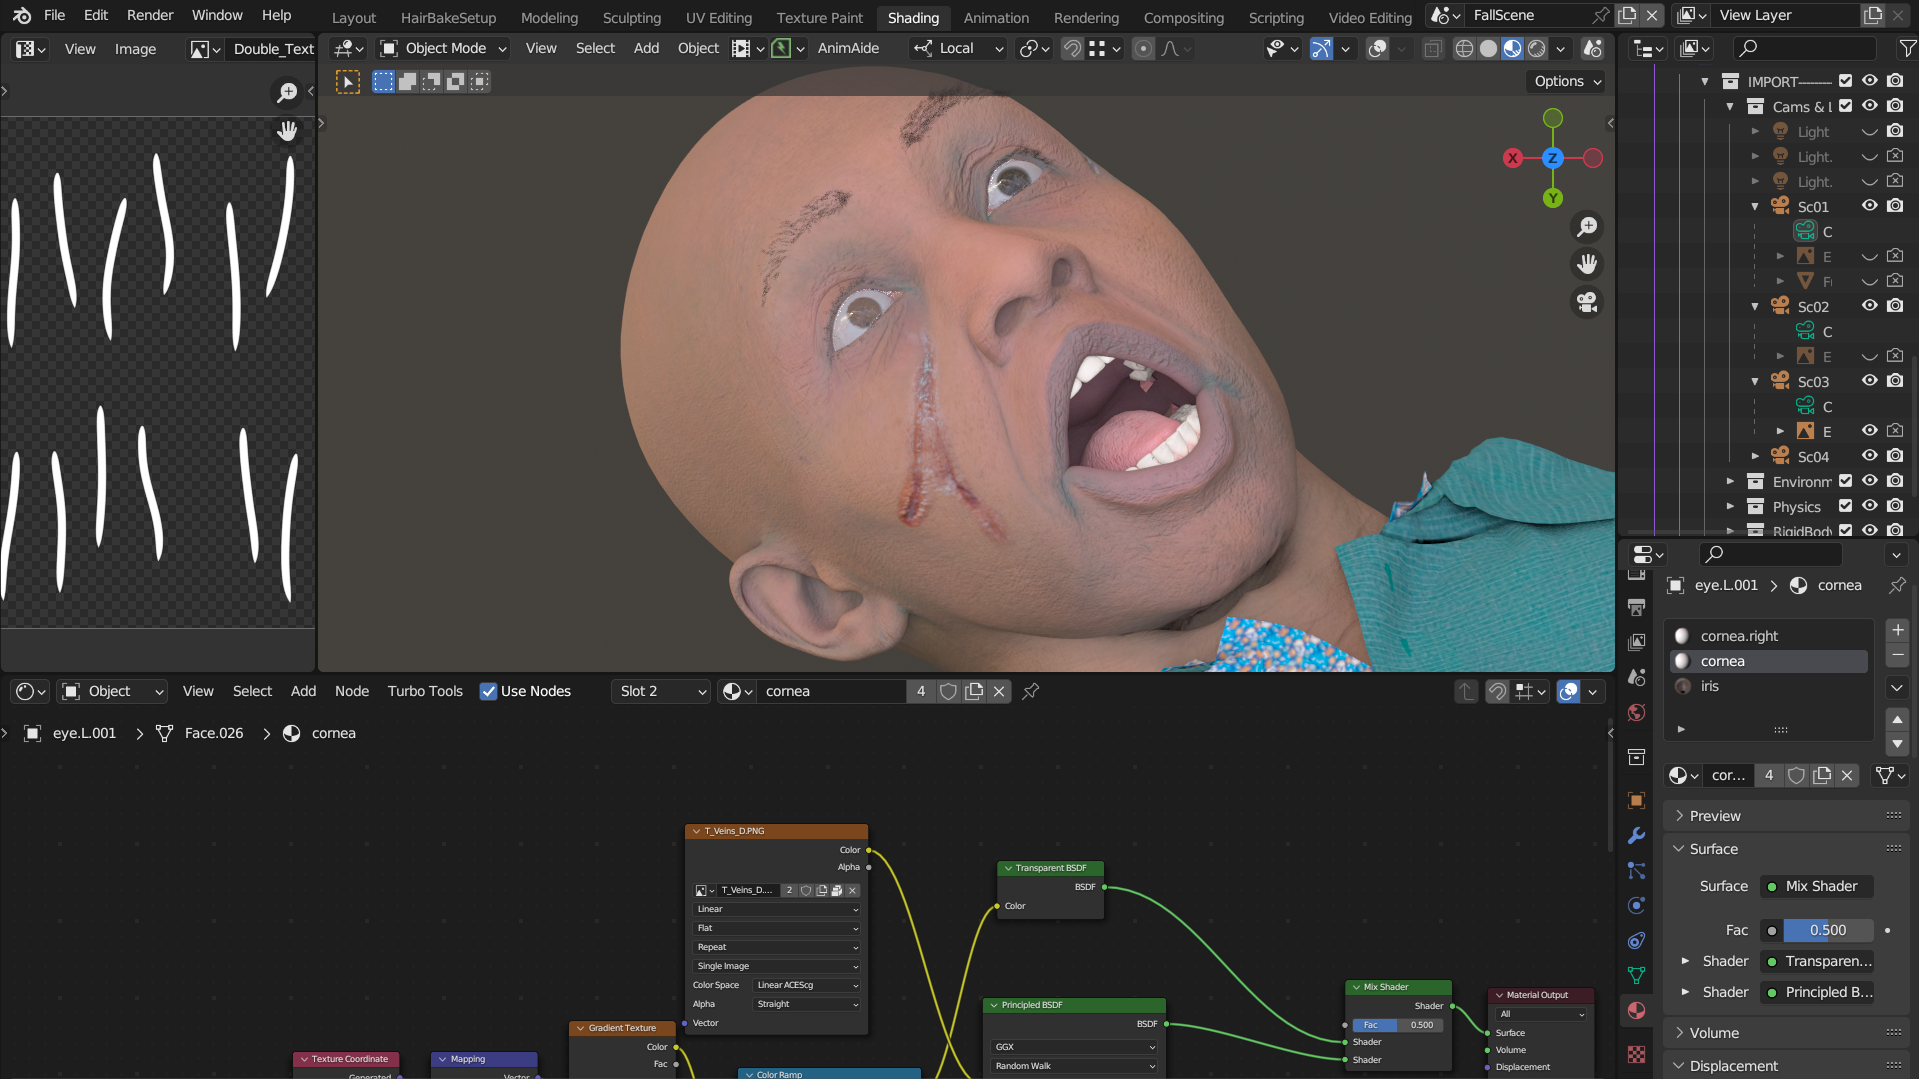Click the viewport zoom magnifier icon
The height and width of the screenshot is (1079, 1919).
pos(1587,227)
